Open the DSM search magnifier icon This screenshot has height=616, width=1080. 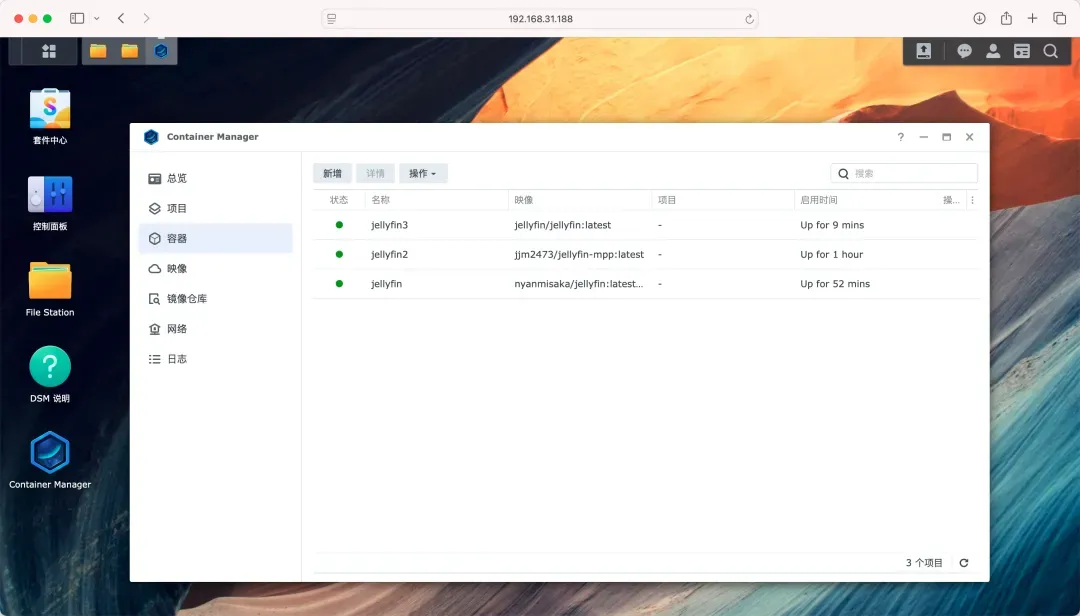click(x=1050, y=51)
